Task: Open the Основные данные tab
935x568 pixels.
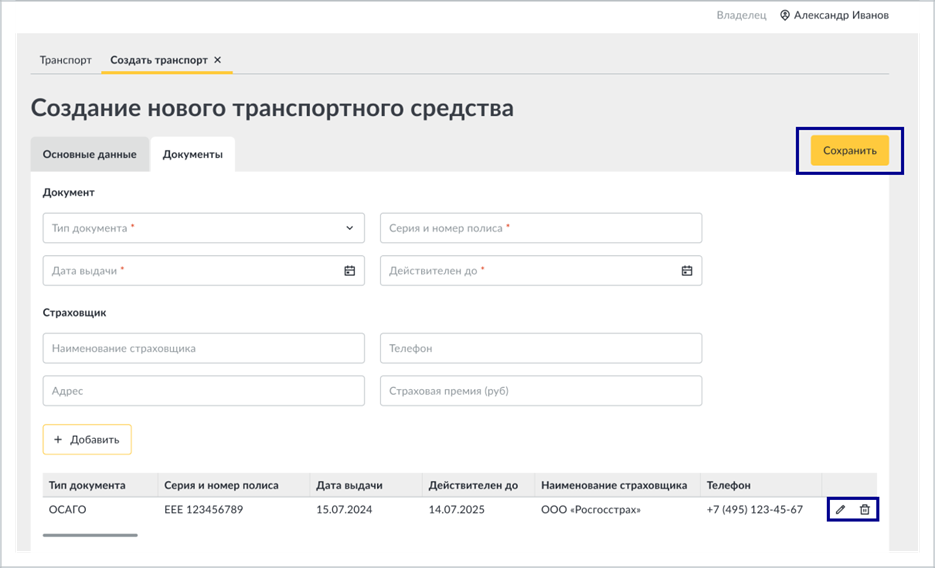Action: tap(89, 154)
